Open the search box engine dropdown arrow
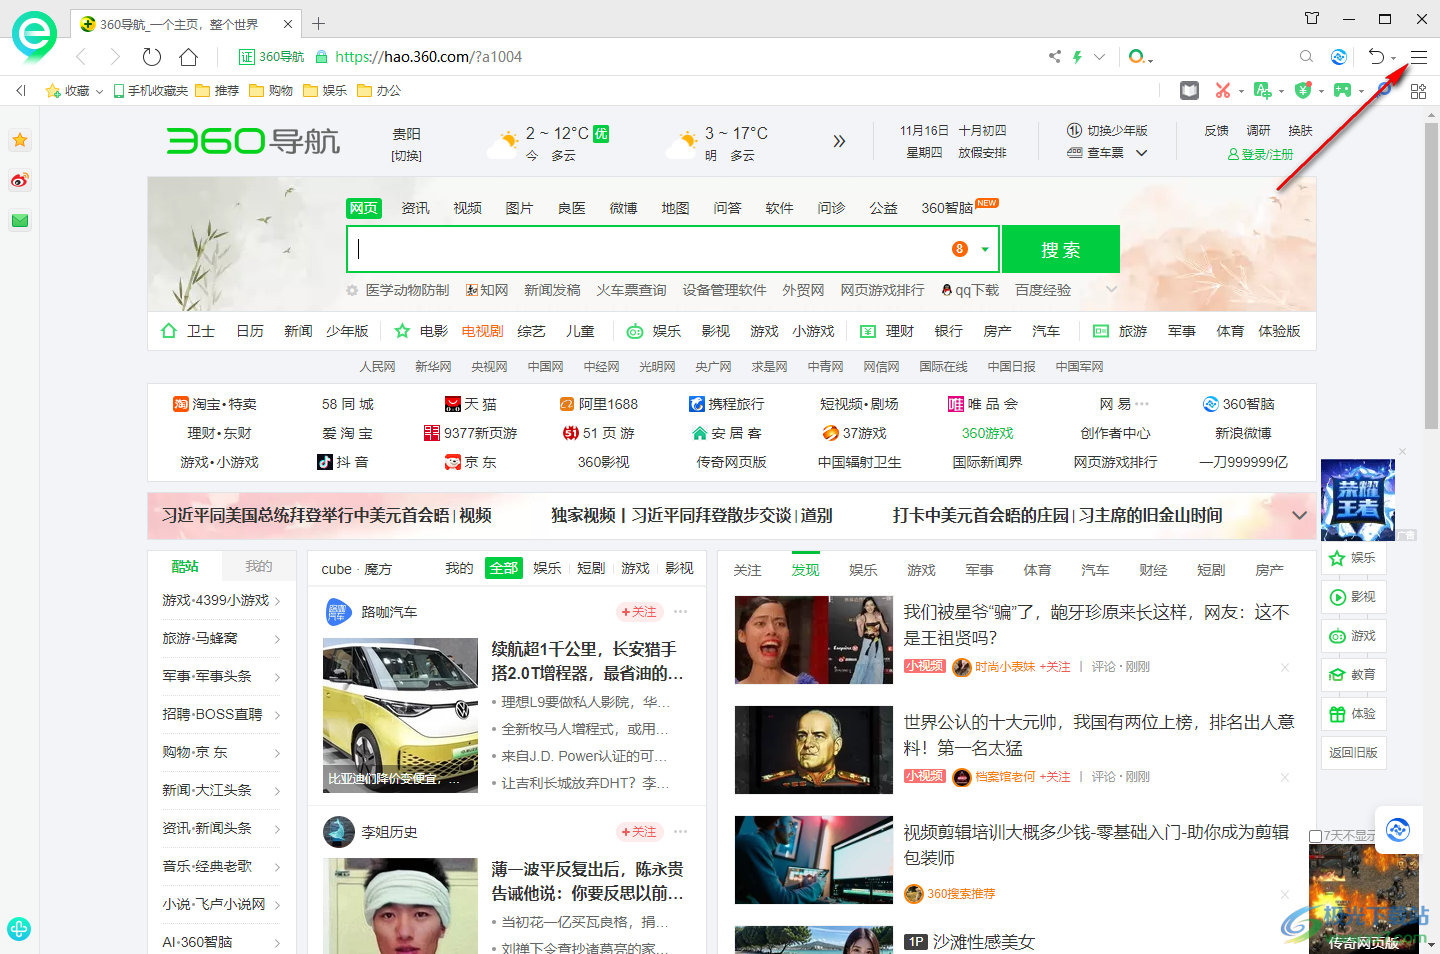Image resolution: width=1440 pixels, height=954 pixels. tap(985, 249)
